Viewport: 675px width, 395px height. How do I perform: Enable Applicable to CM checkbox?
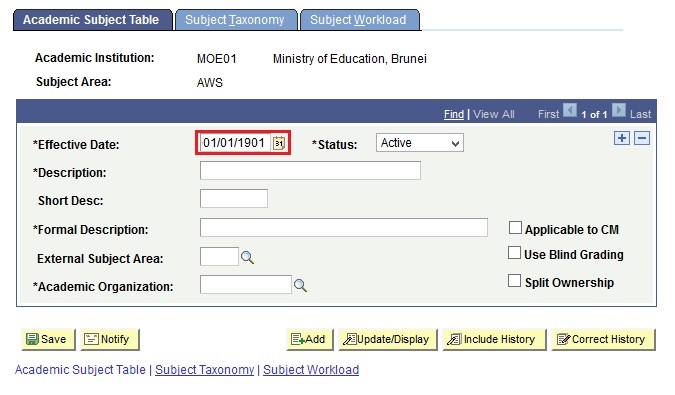515,228
